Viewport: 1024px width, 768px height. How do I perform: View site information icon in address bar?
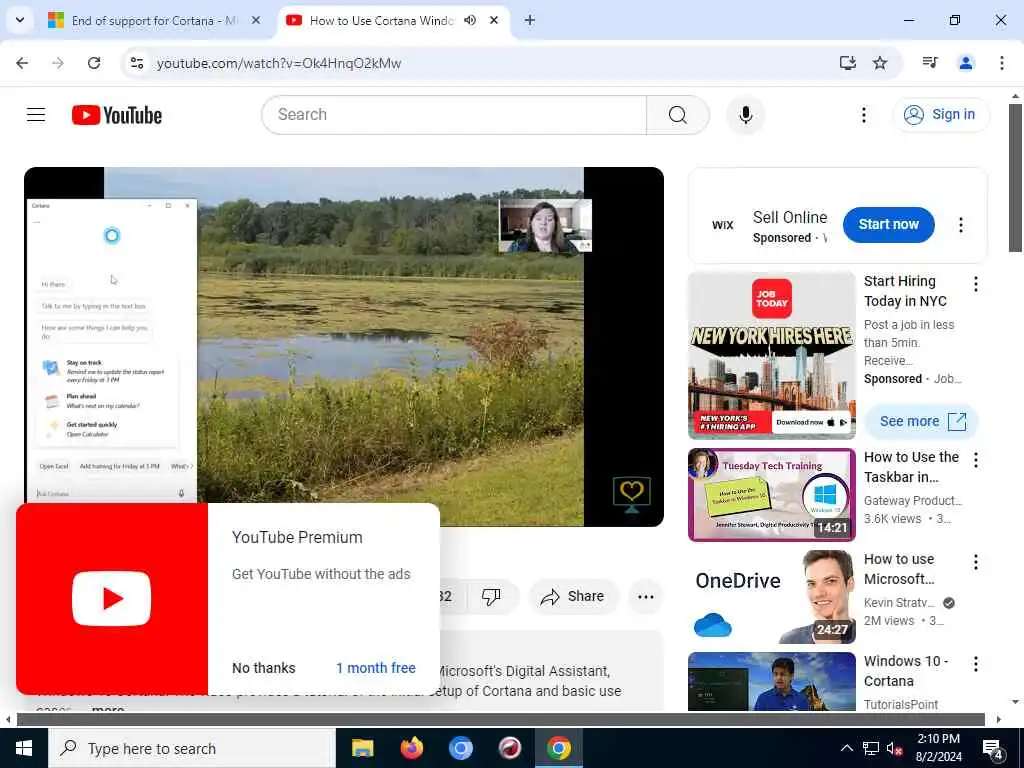pyautogui.click(x=136, y=63)
